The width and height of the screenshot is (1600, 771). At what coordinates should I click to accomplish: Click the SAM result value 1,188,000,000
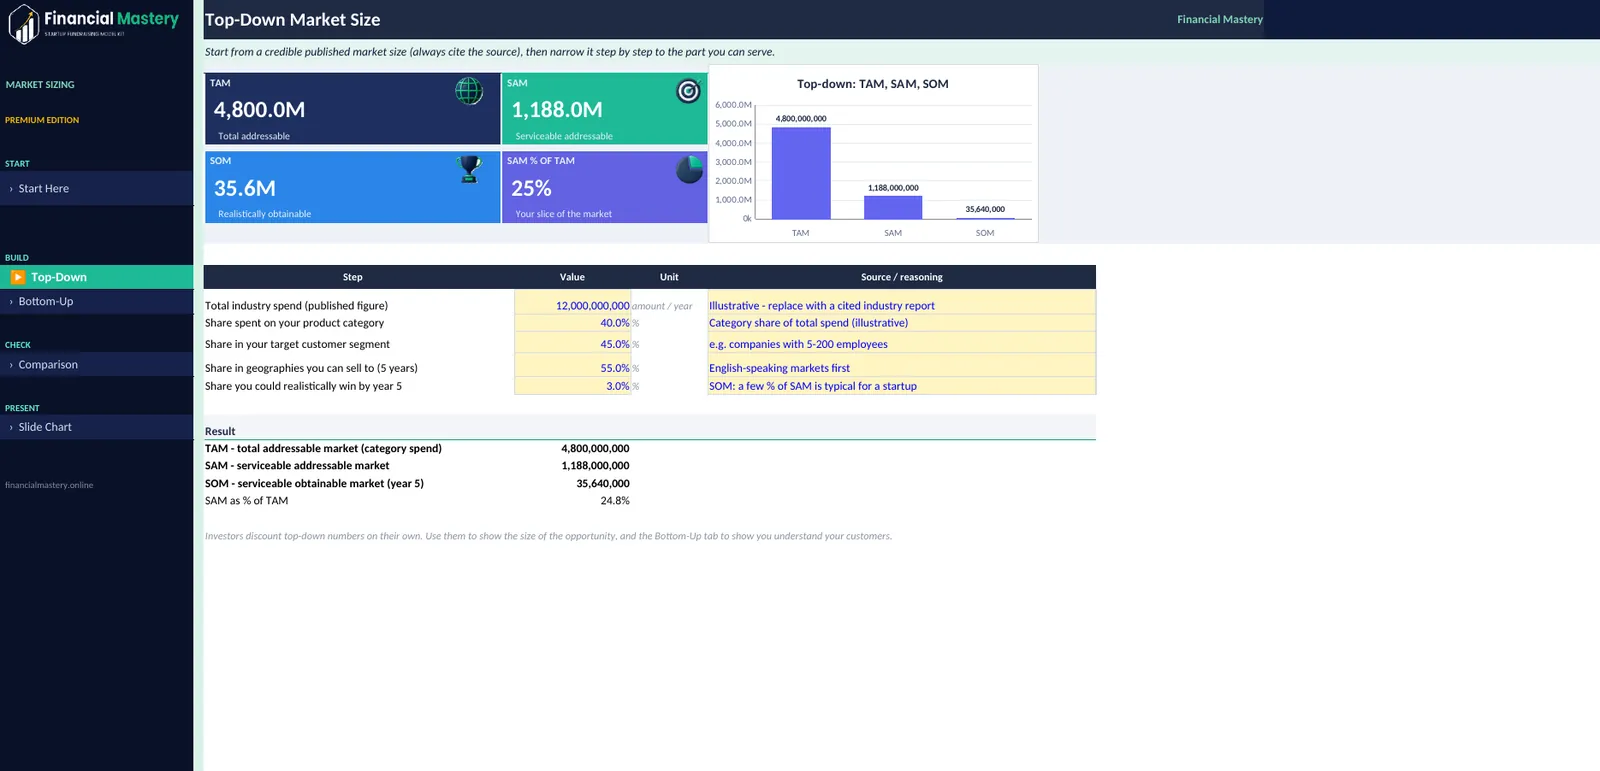coord(595,466)
